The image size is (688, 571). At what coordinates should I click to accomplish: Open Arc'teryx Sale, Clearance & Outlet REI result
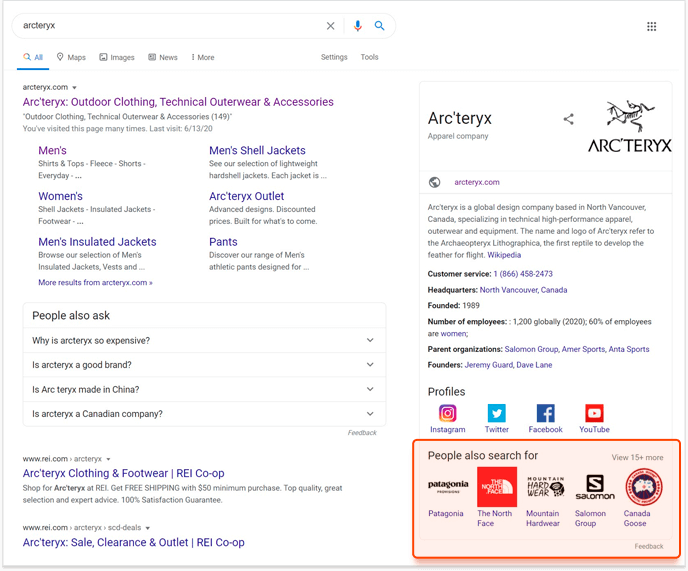tap(133, 542)
